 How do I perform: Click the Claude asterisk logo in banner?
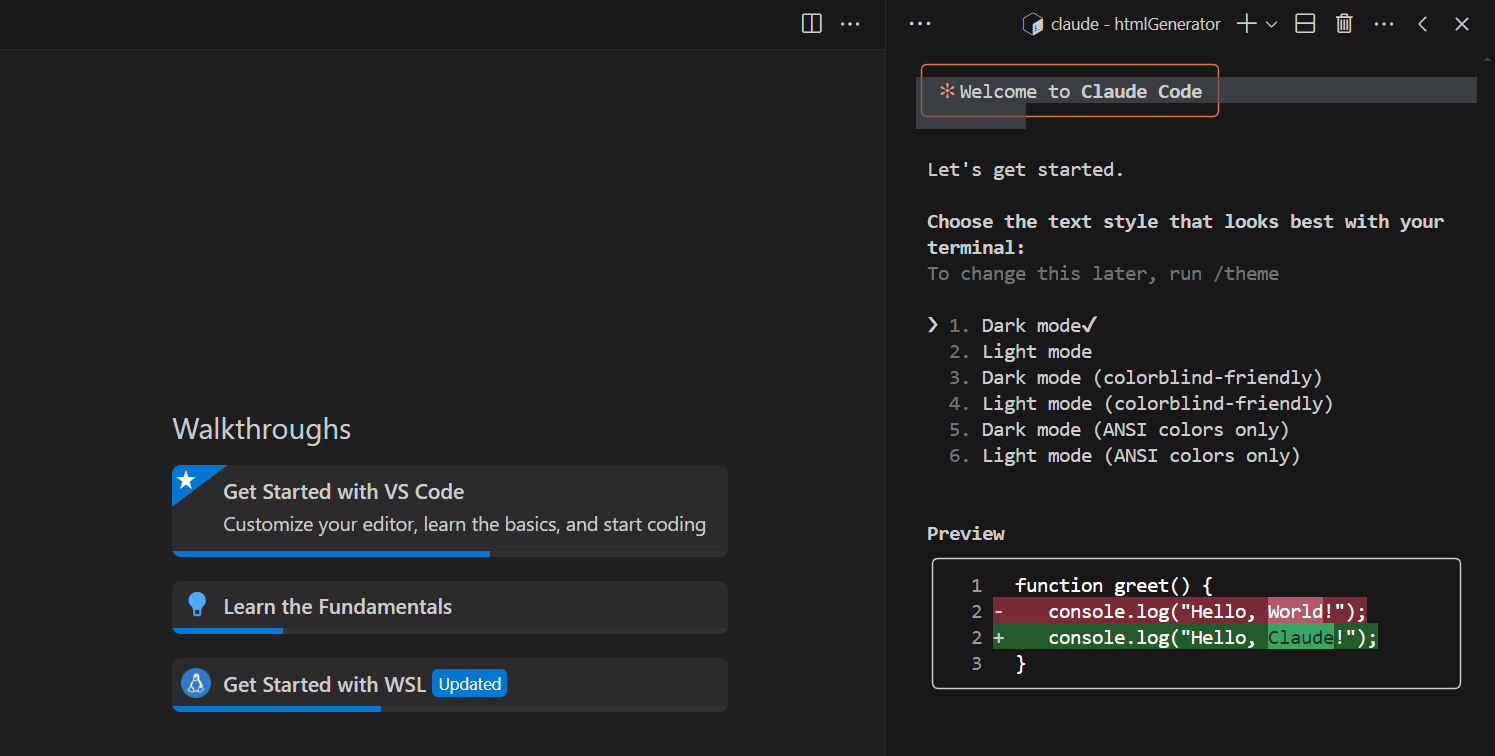tap(946, 91)
